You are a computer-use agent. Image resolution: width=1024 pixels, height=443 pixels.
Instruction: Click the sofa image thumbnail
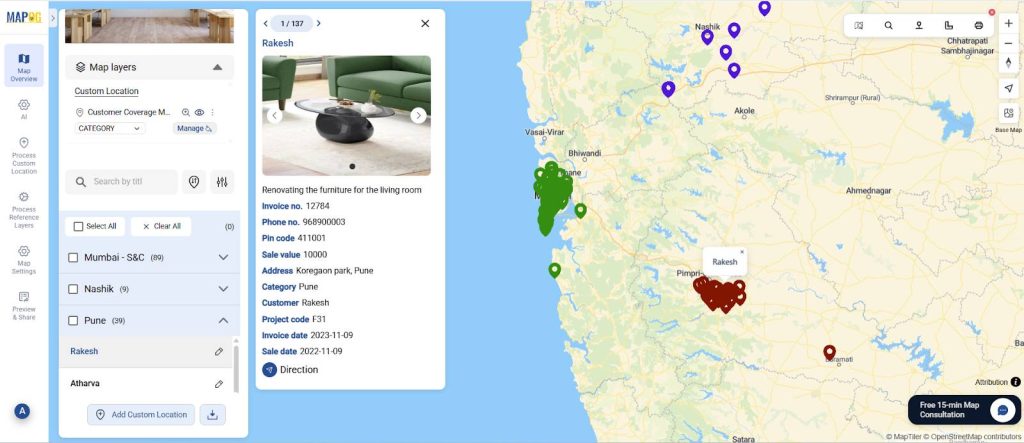(346, 116)
